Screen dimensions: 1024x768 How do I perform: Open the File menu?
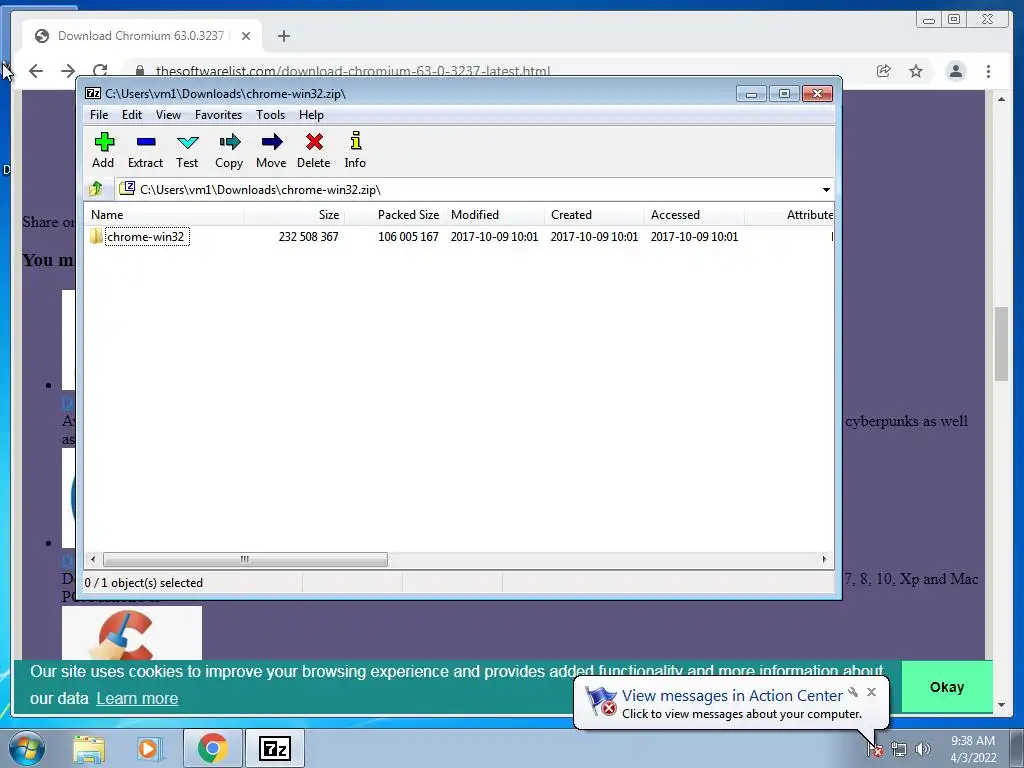[x=99, y=115]
